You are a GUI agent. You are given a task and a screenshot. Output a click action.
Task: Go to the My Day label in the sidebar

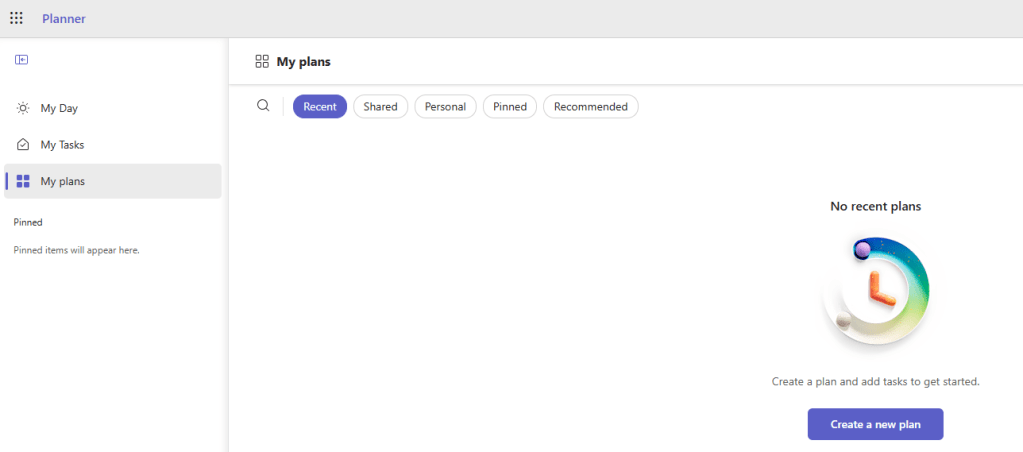[59, 108]
